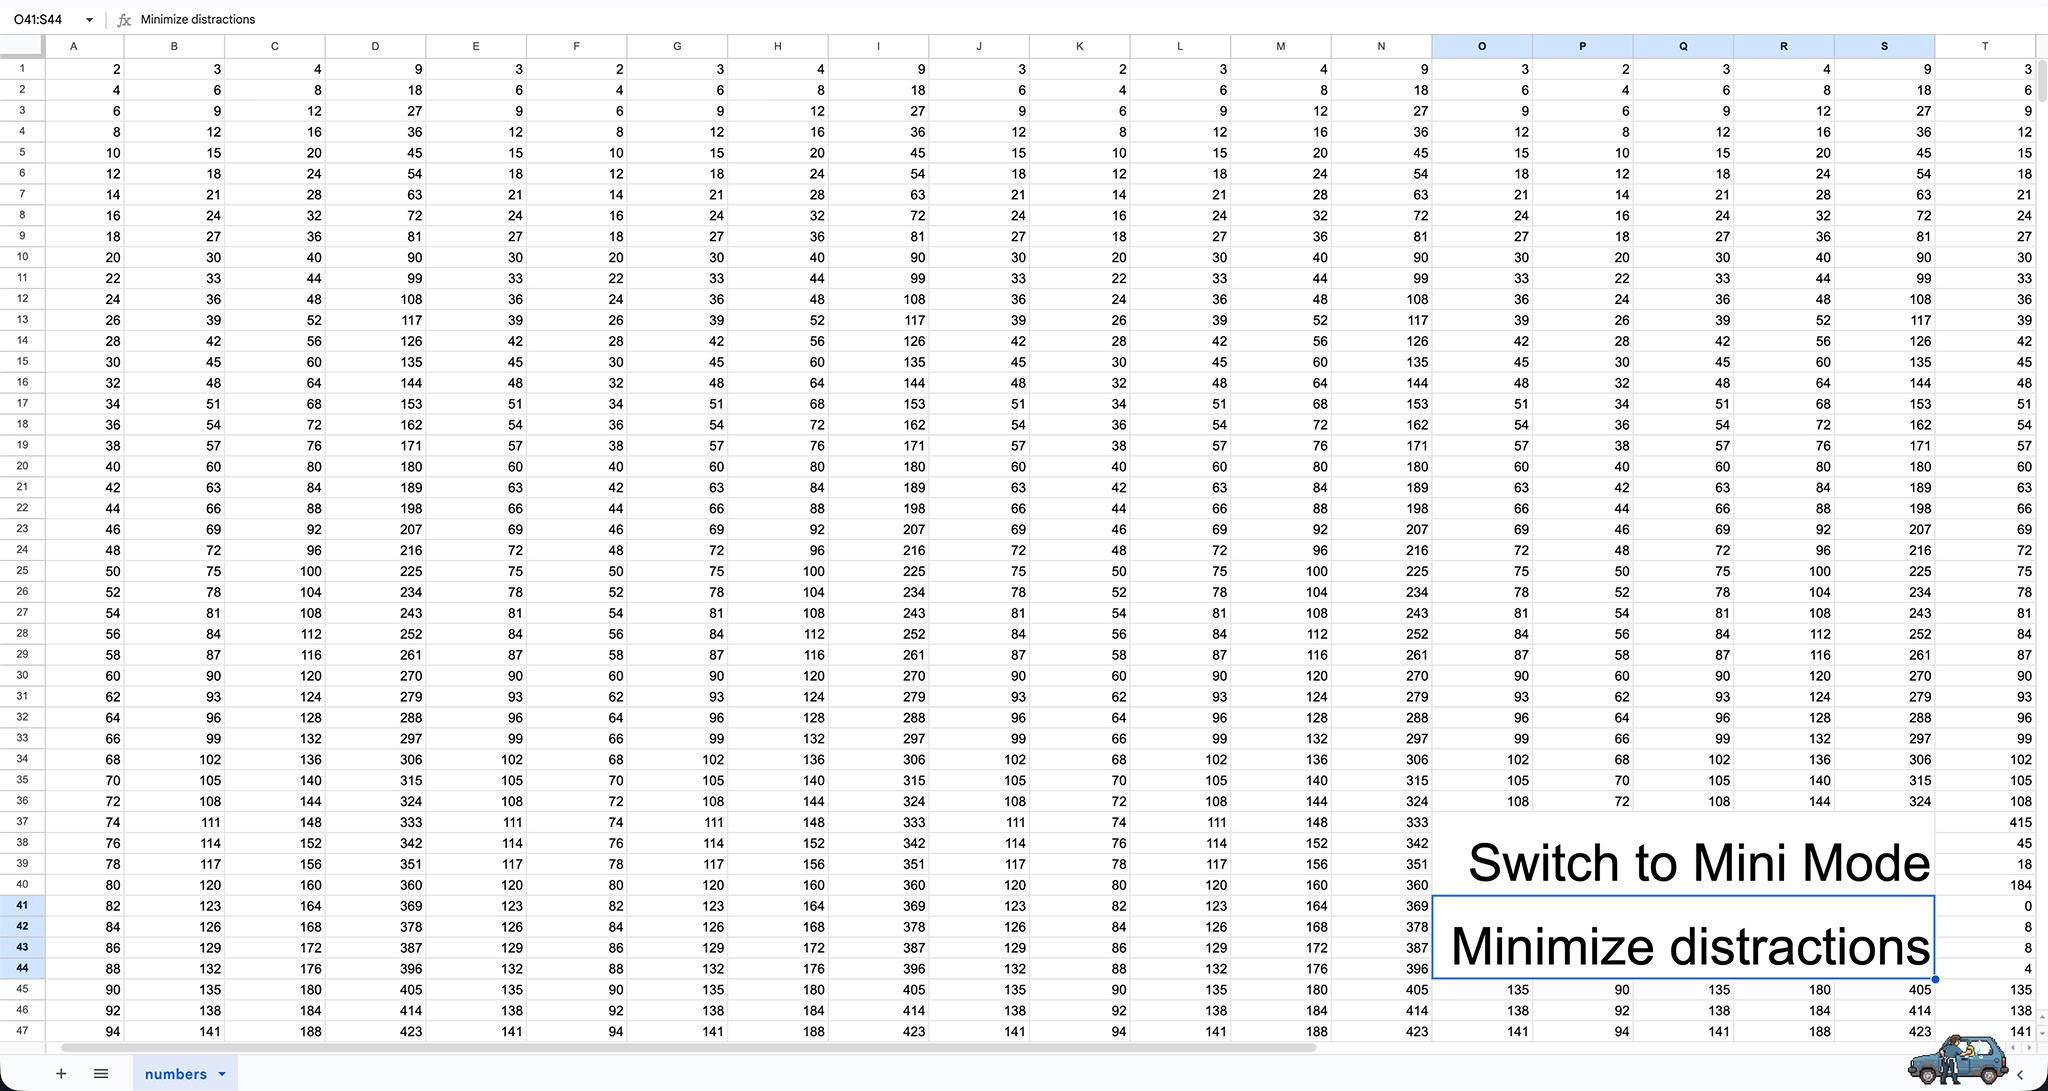Select row 1 header
Screen dimensions: 2048x1091
point(21,69)
